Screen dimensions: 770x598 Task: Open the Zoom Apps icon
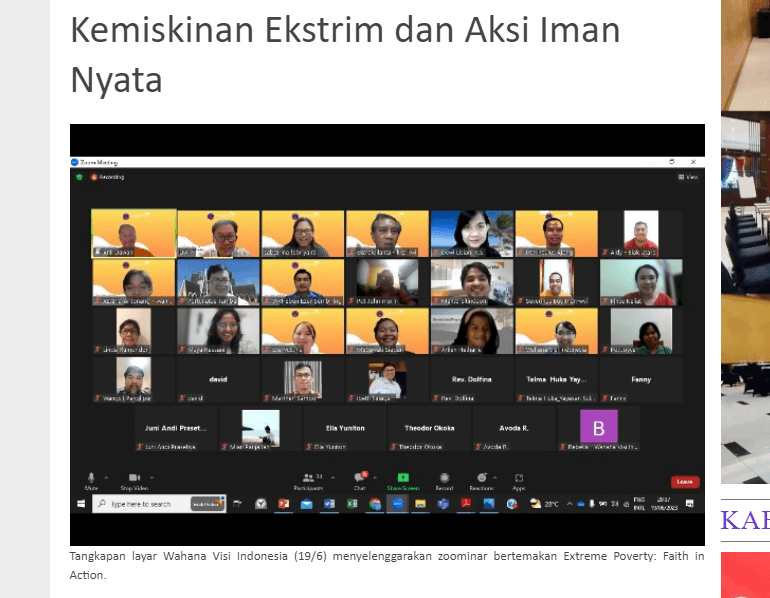pos(519,478)
